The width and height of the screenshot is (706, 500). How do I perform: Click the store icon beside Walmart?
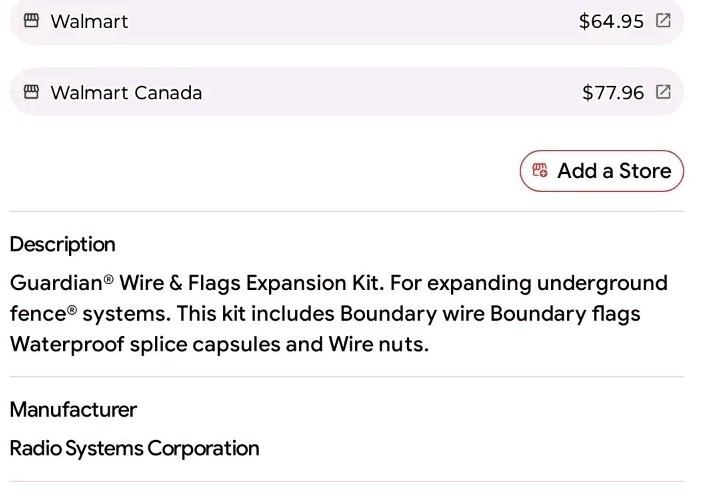tap(31, 21)
